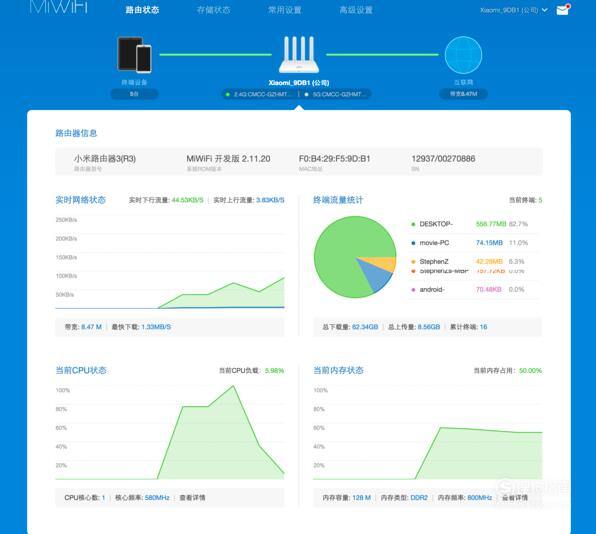Click the white router icon
The image size is (596, 534).
299,54
